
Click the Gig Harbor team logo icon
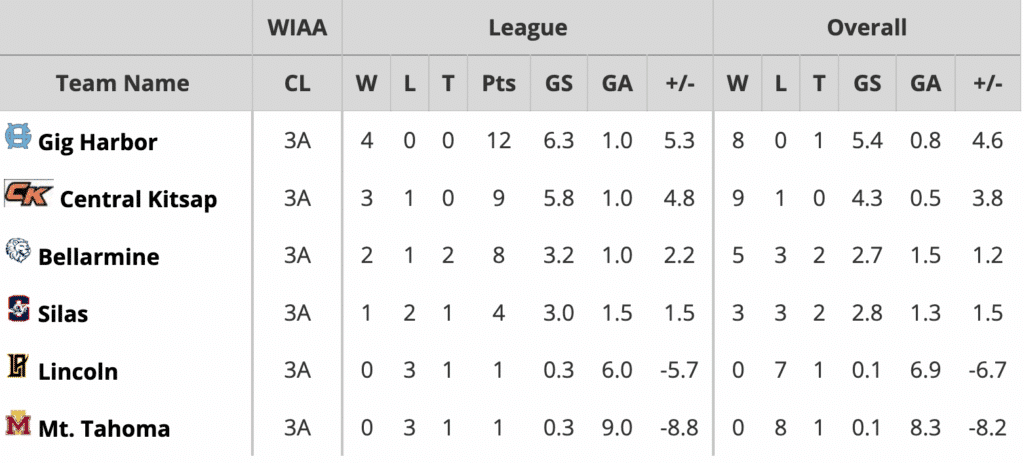pyautogui.click(x=18, y=138)
